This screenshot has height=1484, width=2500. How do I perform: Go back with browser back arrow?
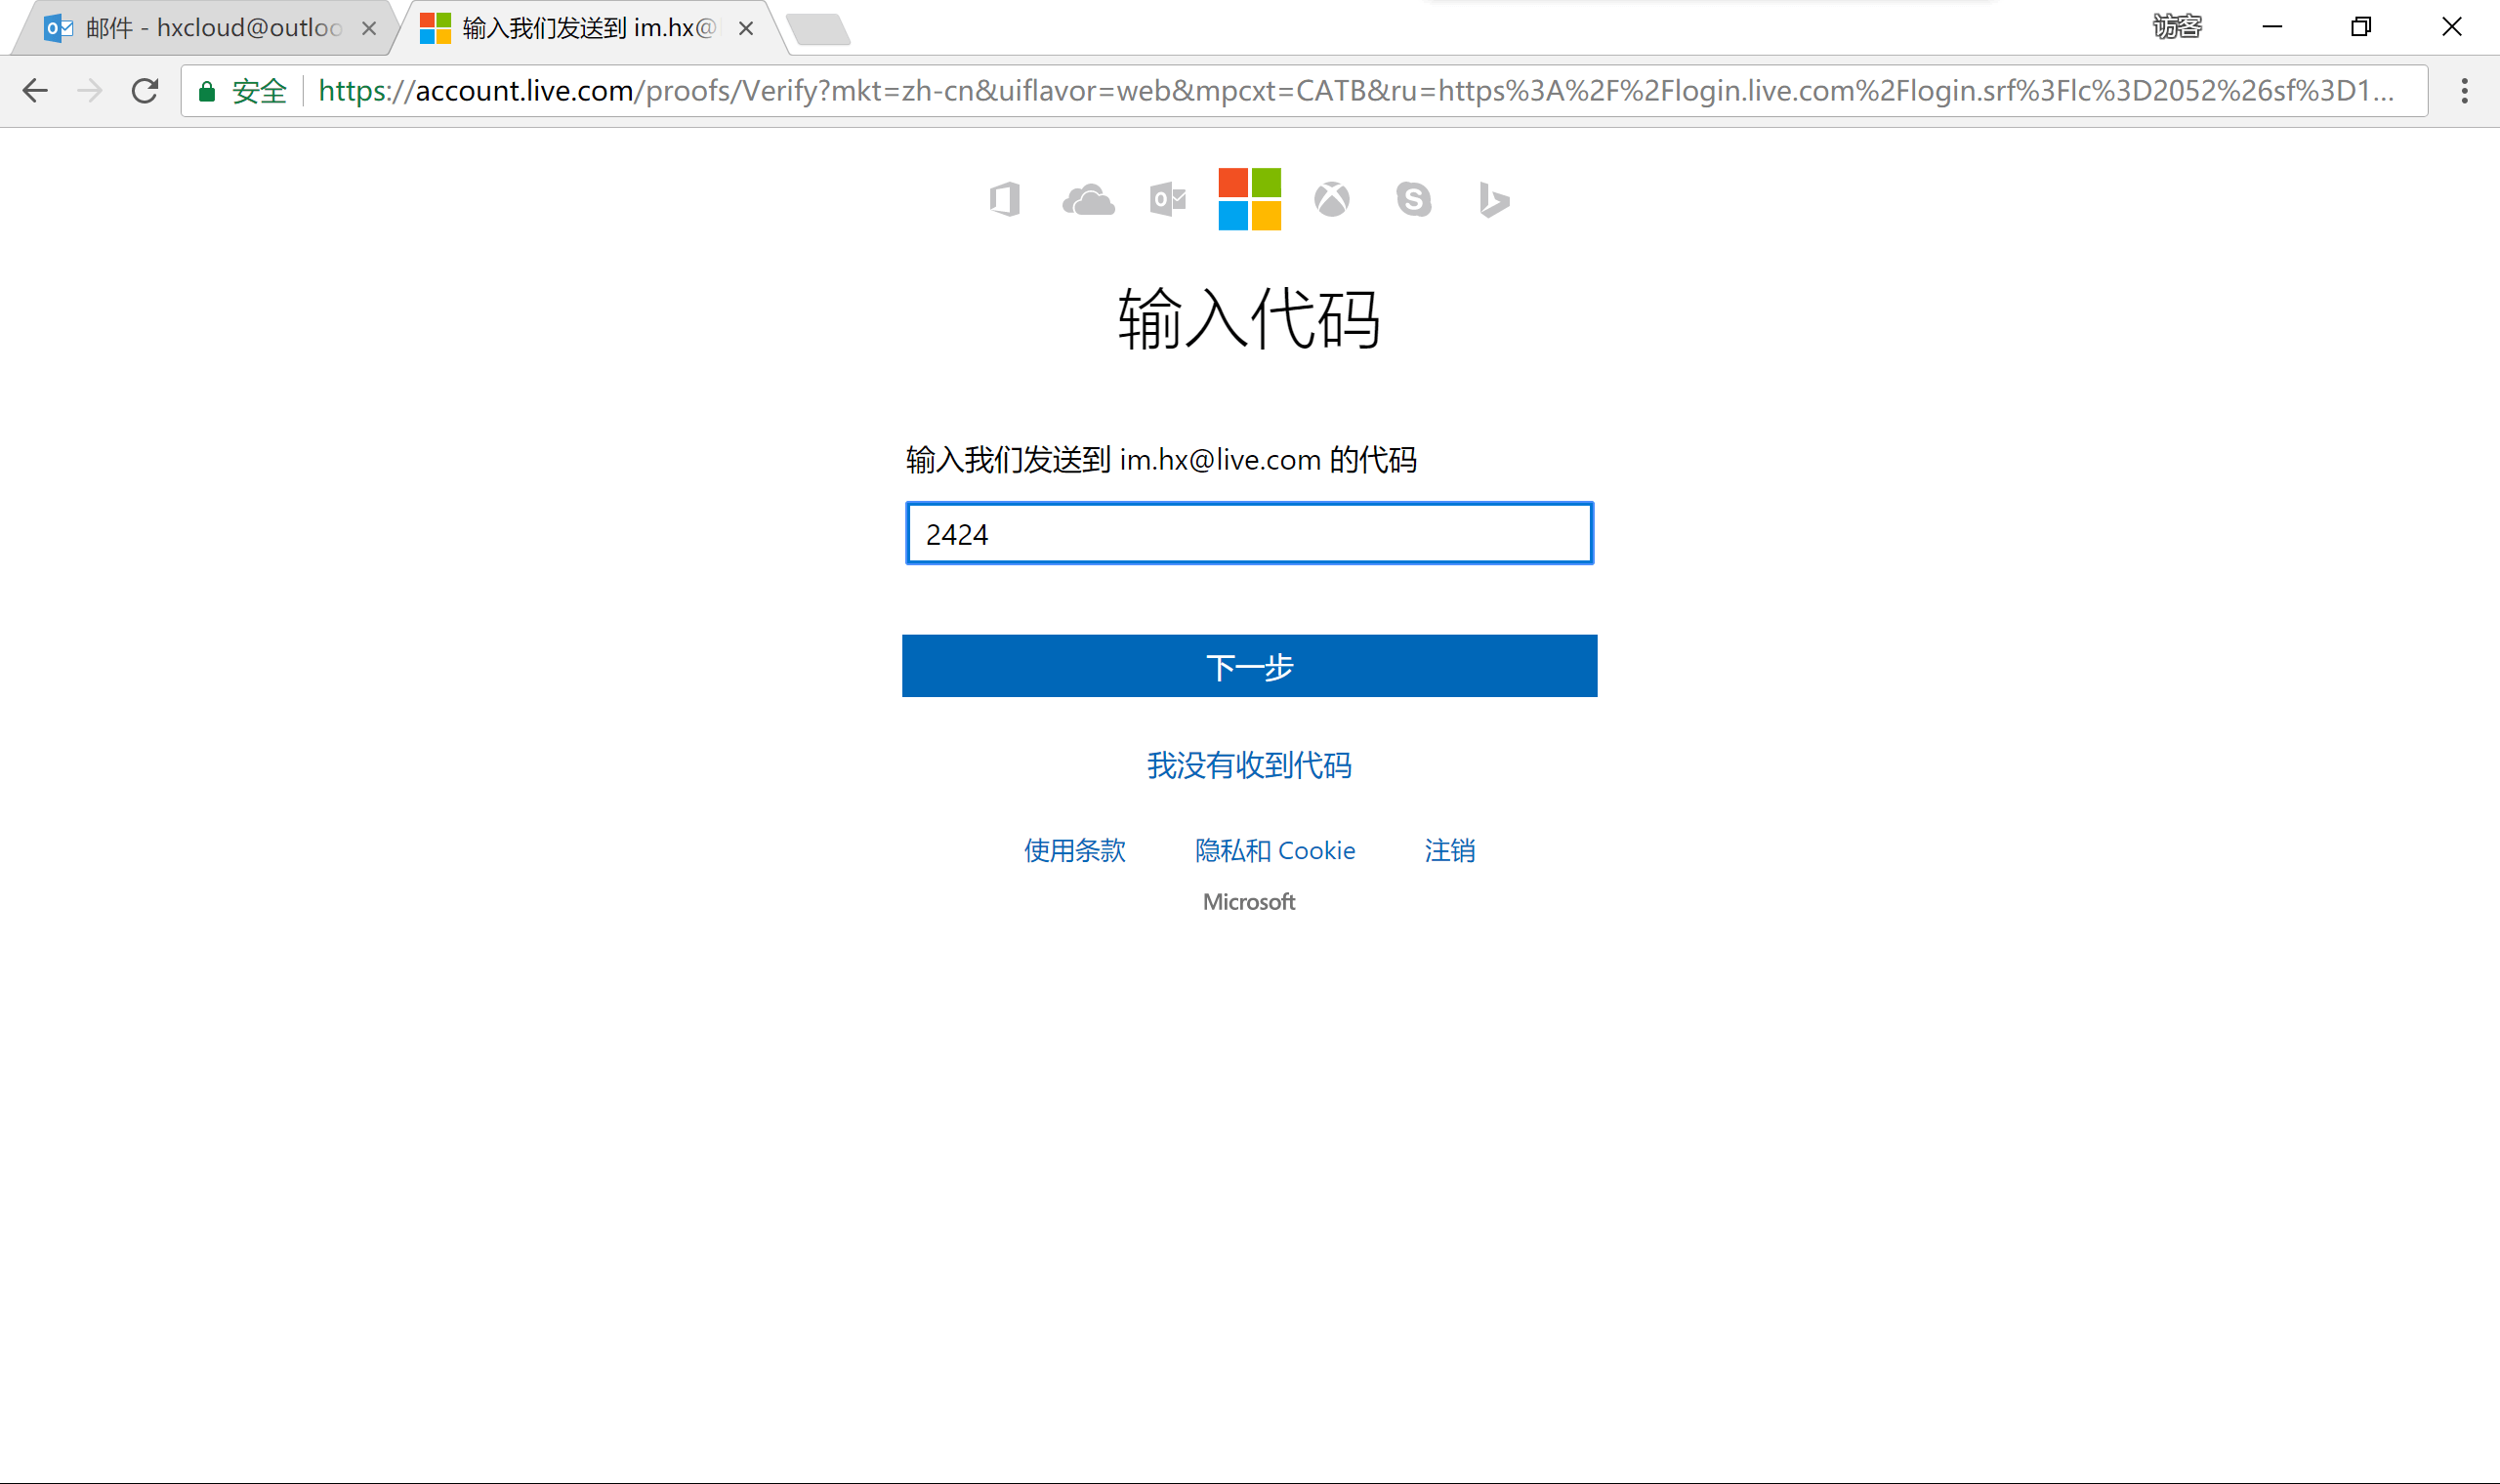(x=35, y=91)
